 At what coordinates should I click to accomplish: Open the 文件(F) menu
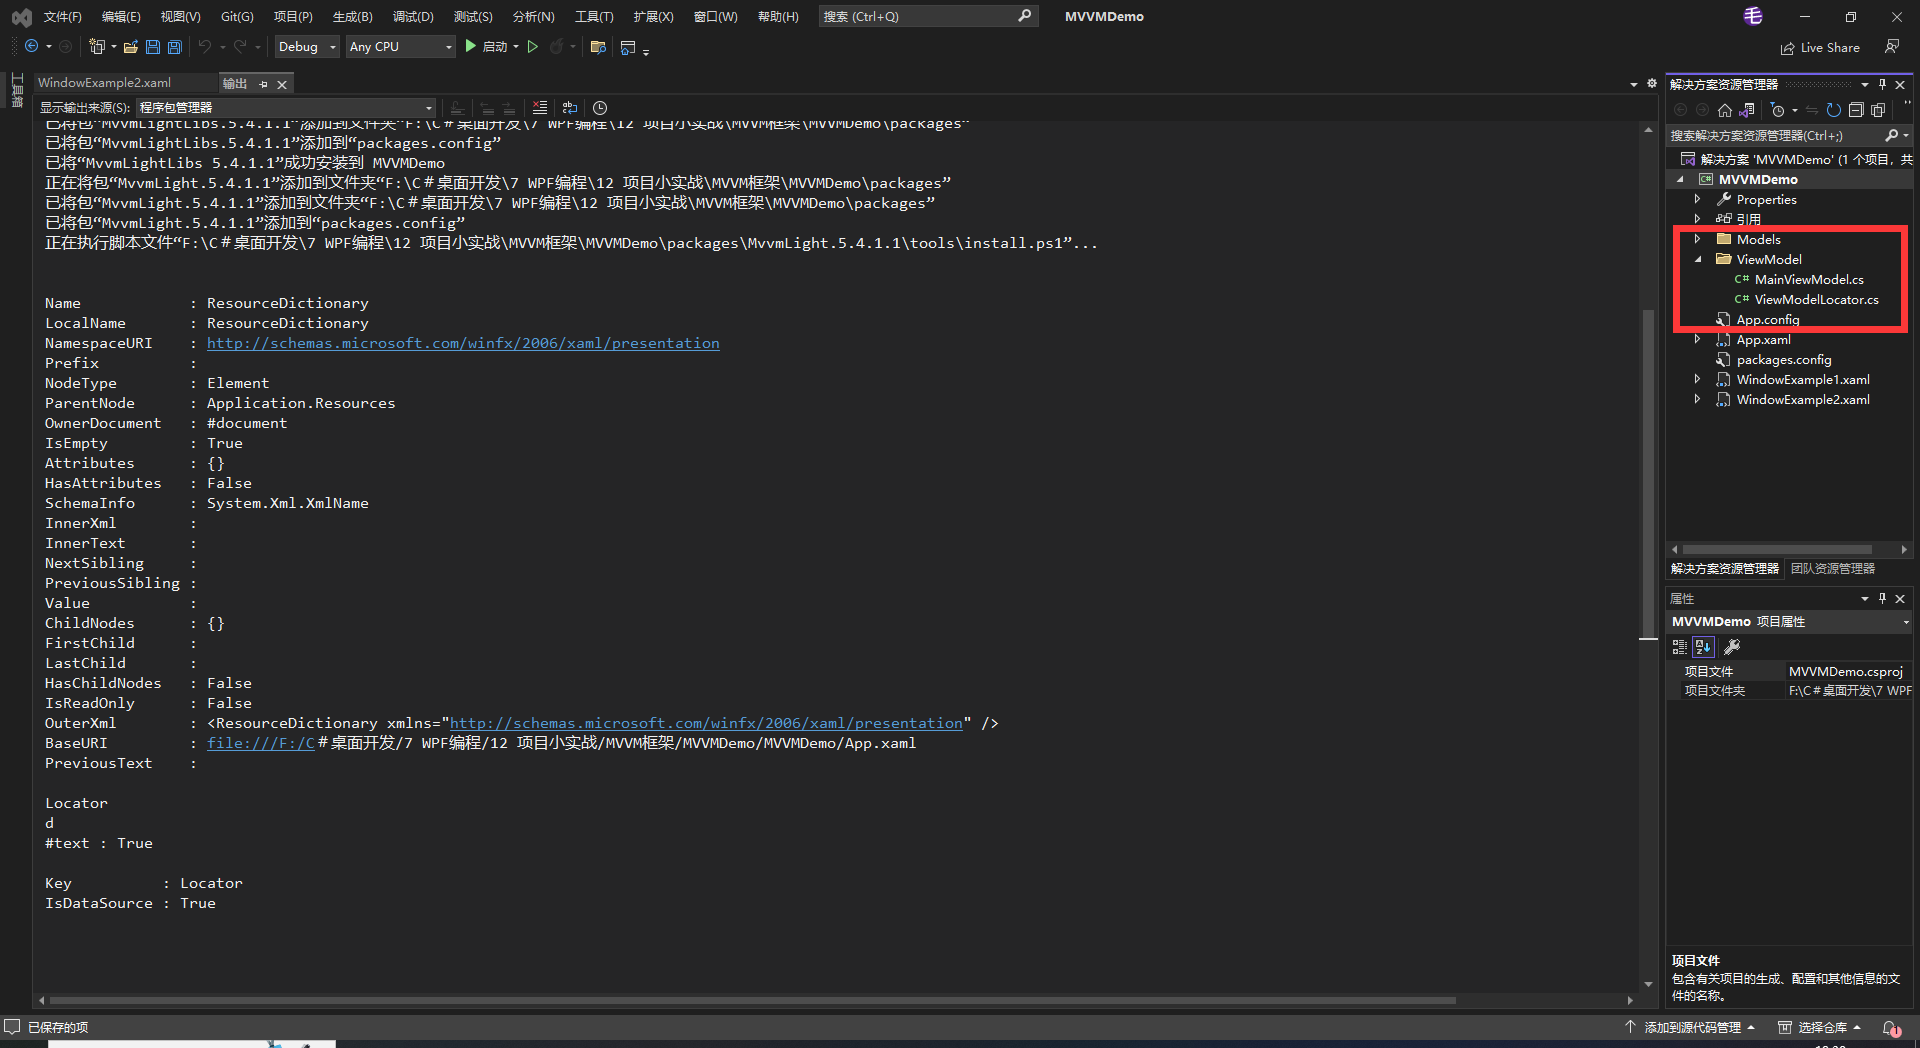point(62,16)
